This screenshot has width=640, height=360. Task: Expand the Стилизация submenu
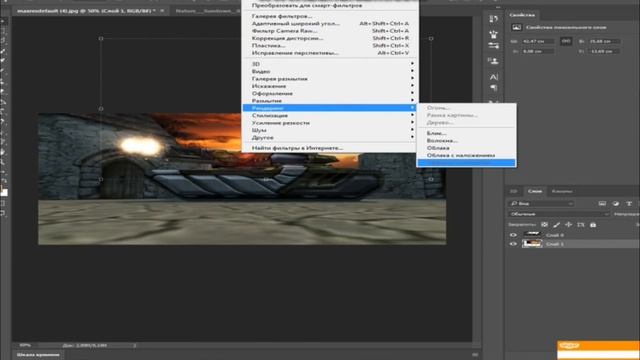(330, 116)
